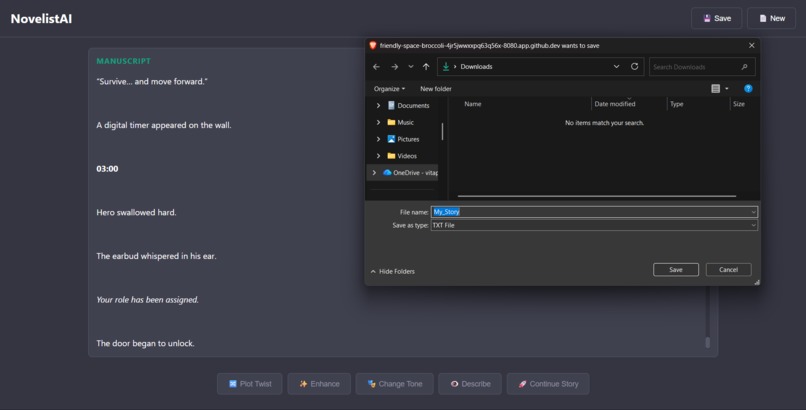806x410 pixels.
Task: Expand the OneDrive tree node
Action: coord(374,173)
